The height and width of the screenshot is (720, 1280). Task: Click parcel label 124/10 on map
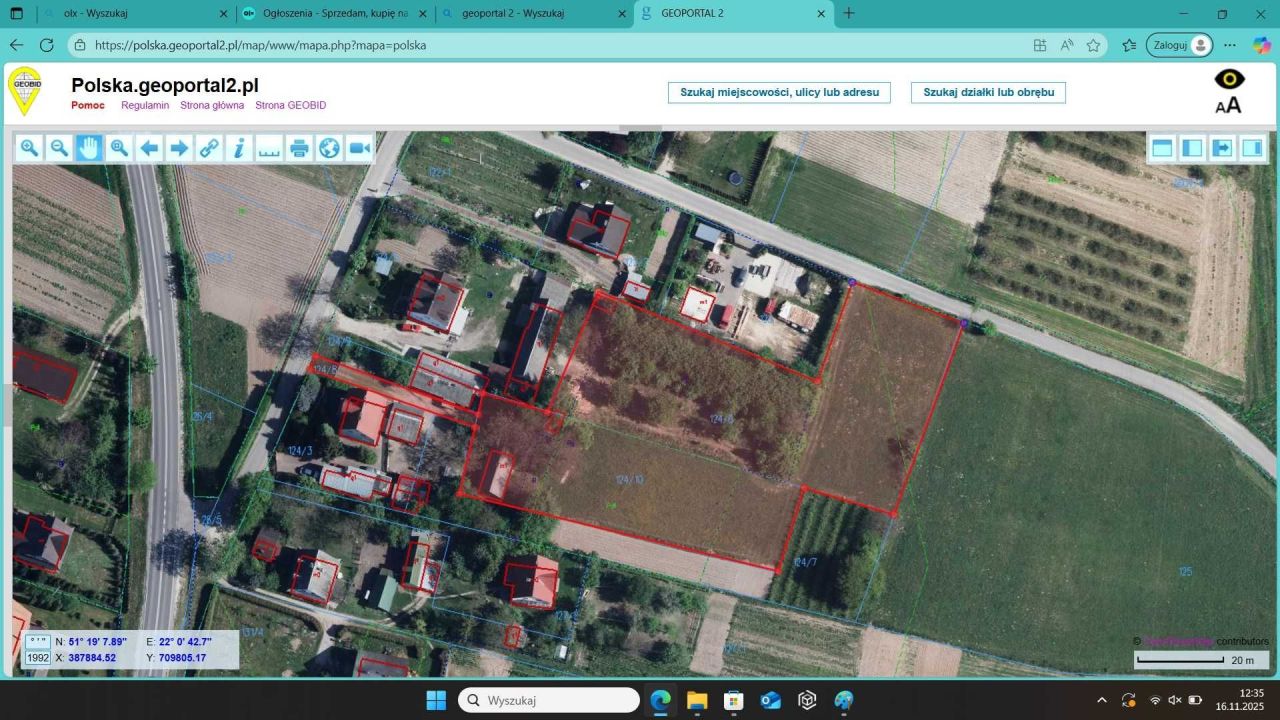click(x=629, y=480)
